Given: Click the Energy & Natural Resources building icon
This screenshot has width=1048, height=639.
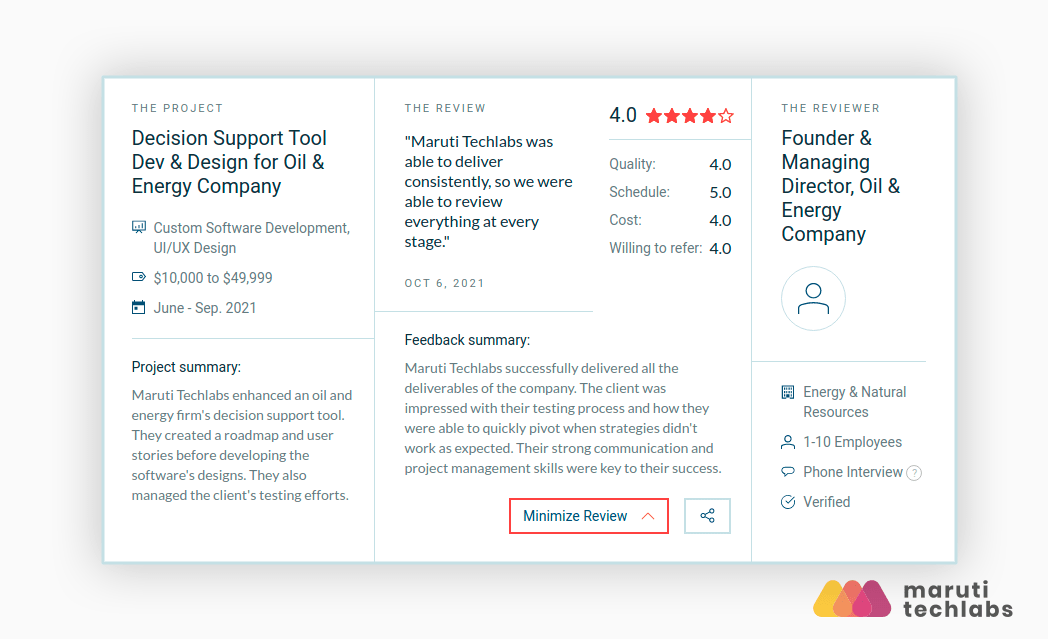Looking at the screenshot, I should (x=788, y=392).
